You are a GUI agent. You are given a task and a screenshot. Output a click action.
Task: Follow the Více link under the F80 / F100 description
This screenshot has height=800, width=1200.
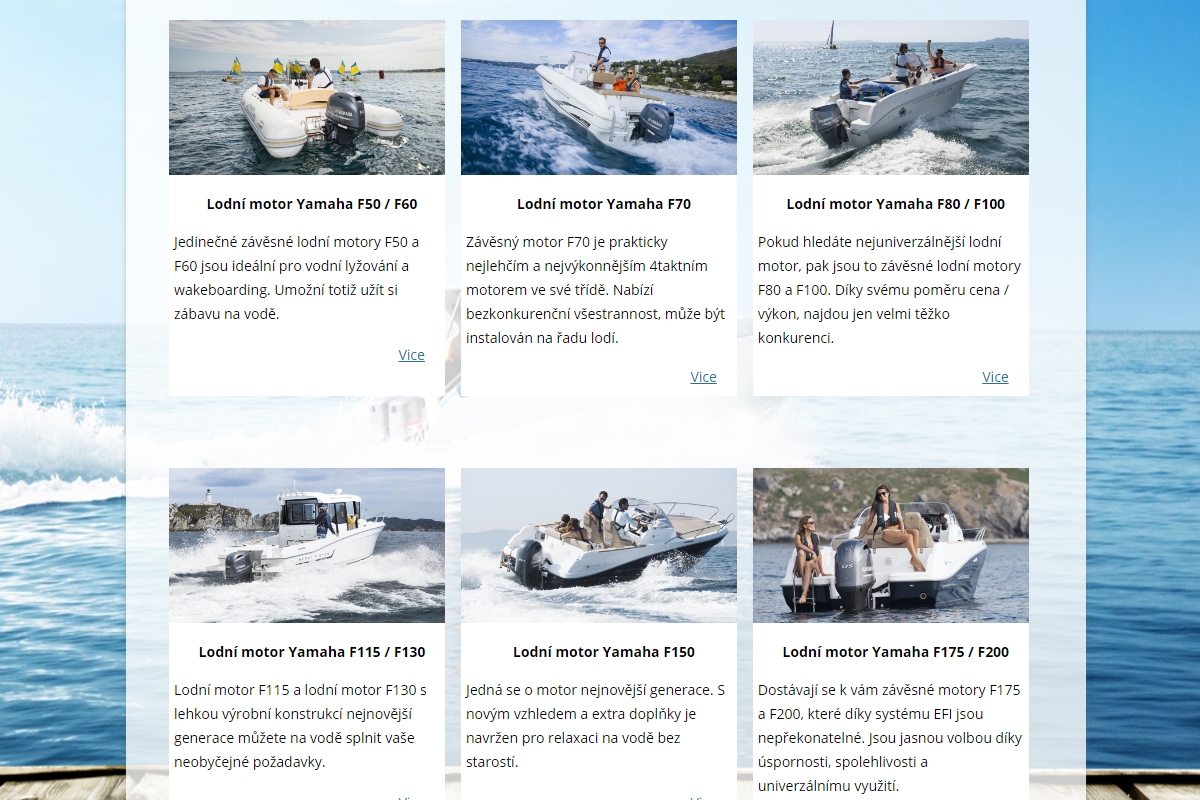995,377
